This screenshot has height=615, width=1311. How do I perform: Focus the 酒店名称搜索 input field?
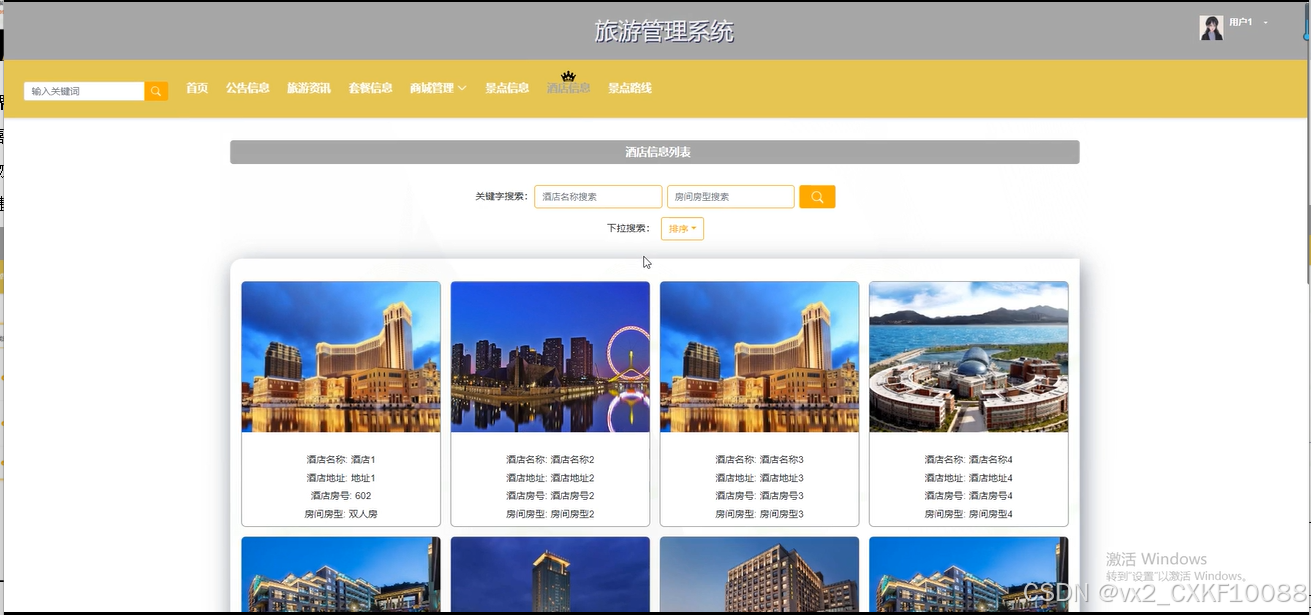[x=598, y=197]
